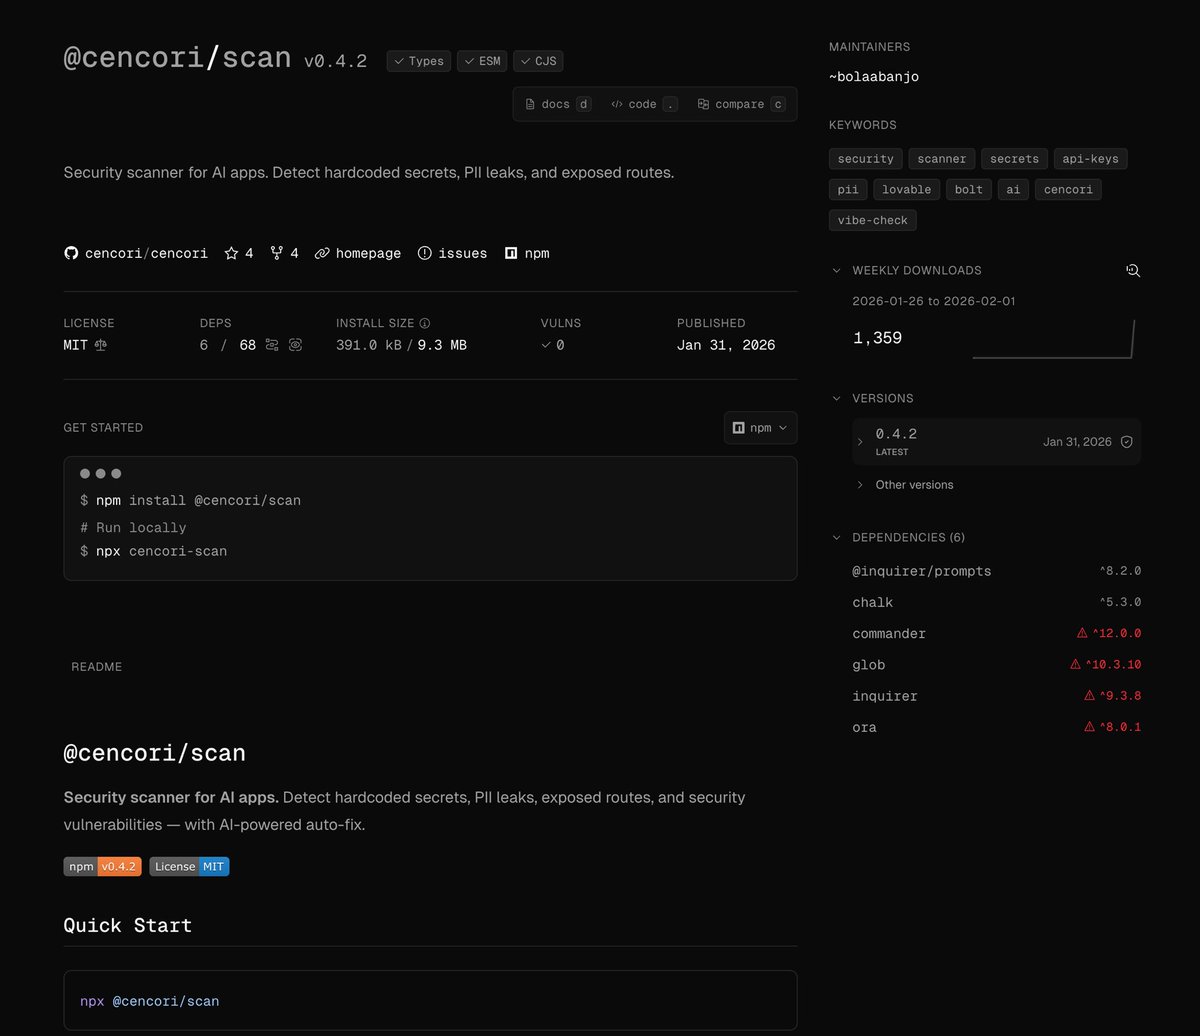This screenshot has width=1200, height=1036.
Task: Click the npm logo icon in links row
Action: click(511, 253)
